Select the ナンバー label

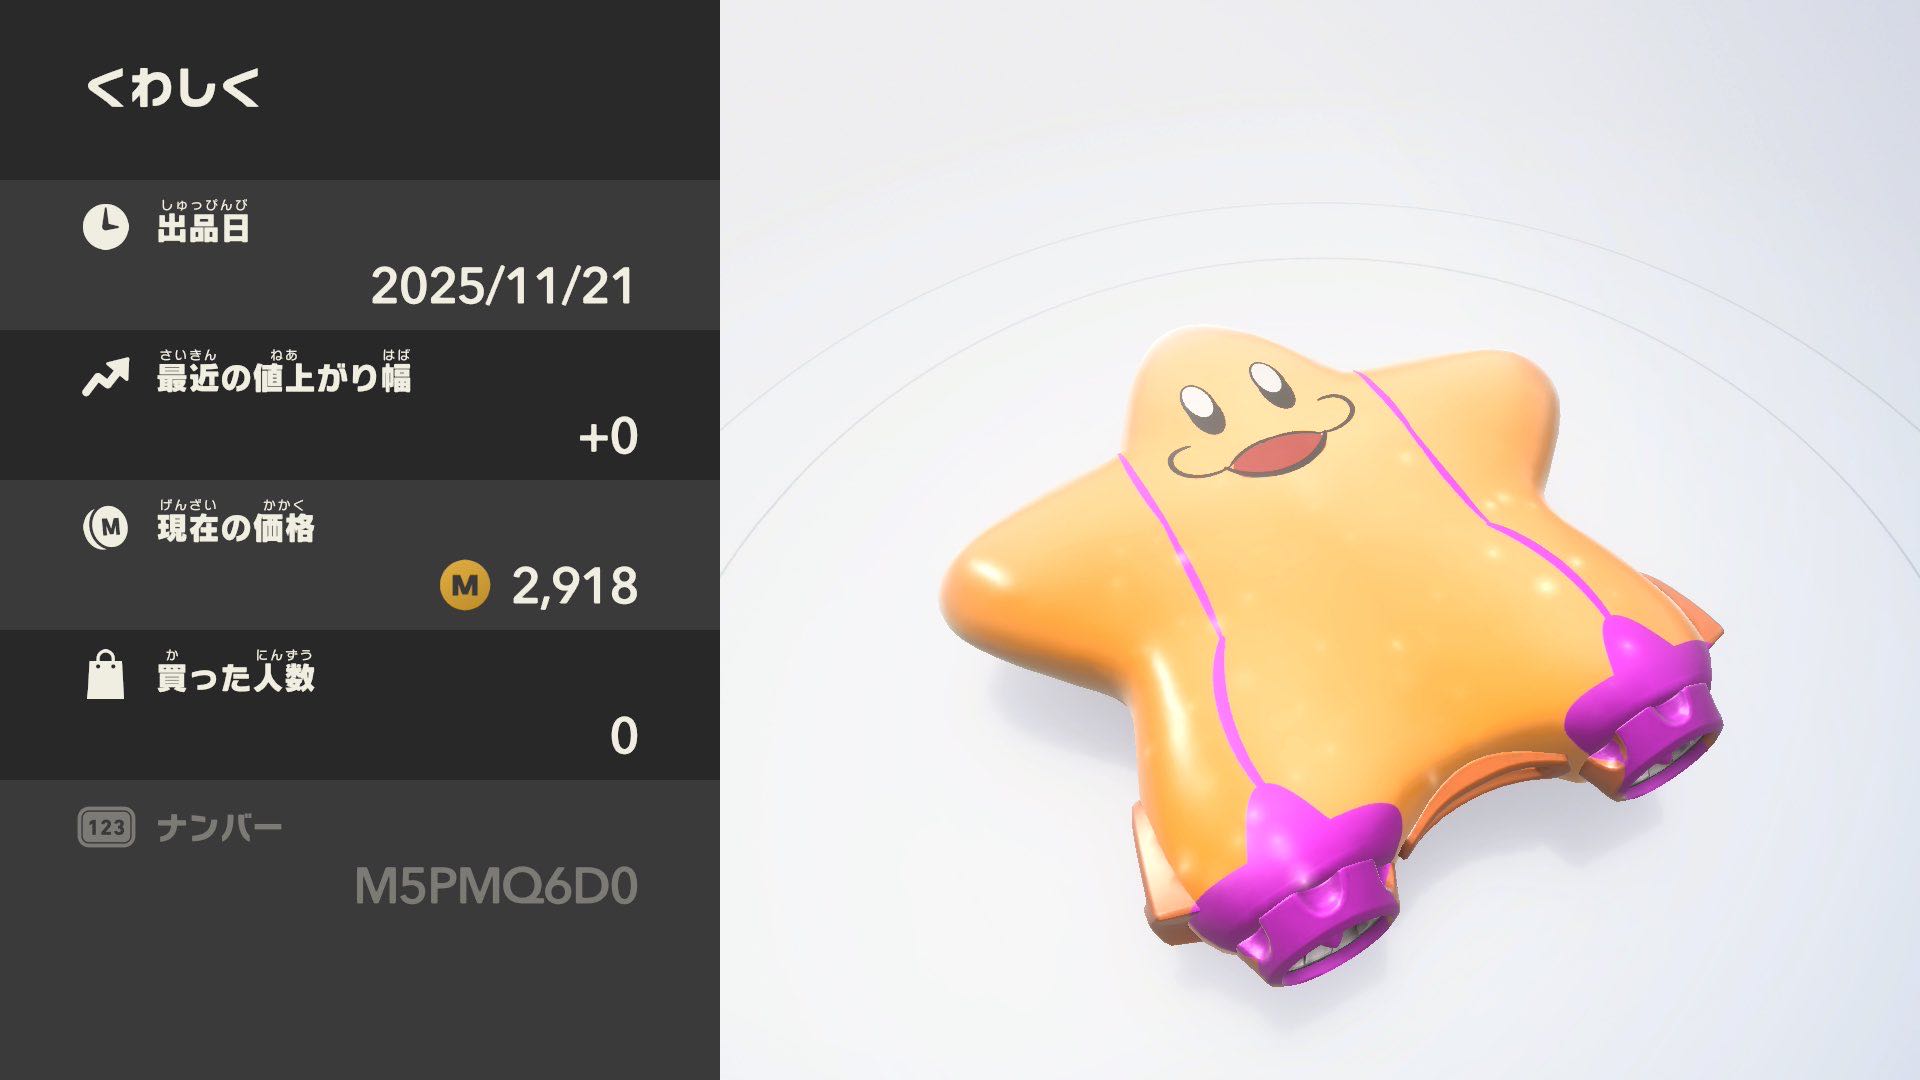click(x=220, y=828)
